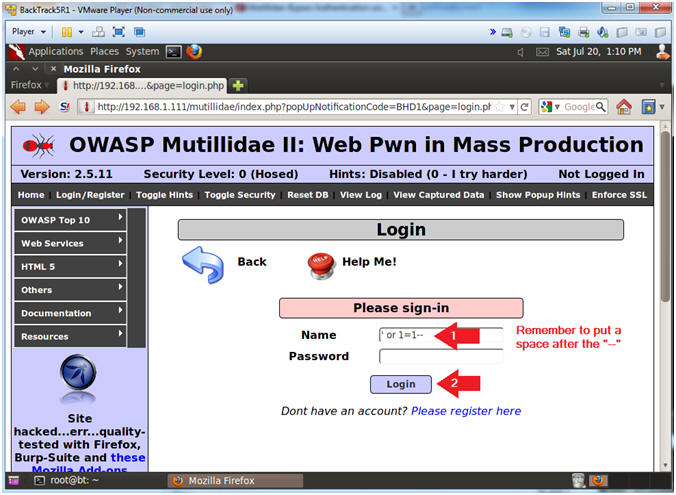Click the NoScript S icon beside the navigation arrows

pos(65,107)
